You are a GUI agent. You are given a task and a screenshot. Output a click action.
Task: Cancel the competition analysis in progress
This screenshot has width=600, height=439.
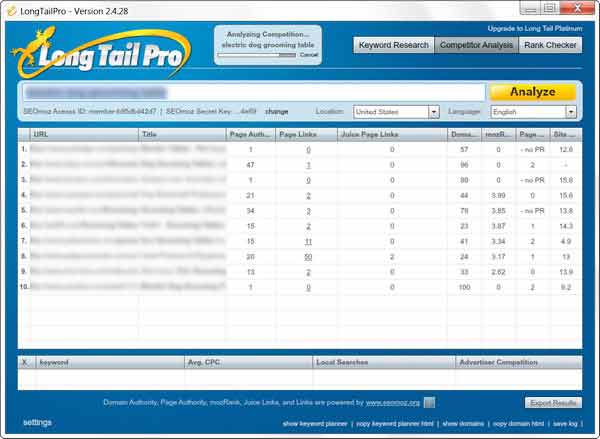pyautogui.click(x=308, y=55)
